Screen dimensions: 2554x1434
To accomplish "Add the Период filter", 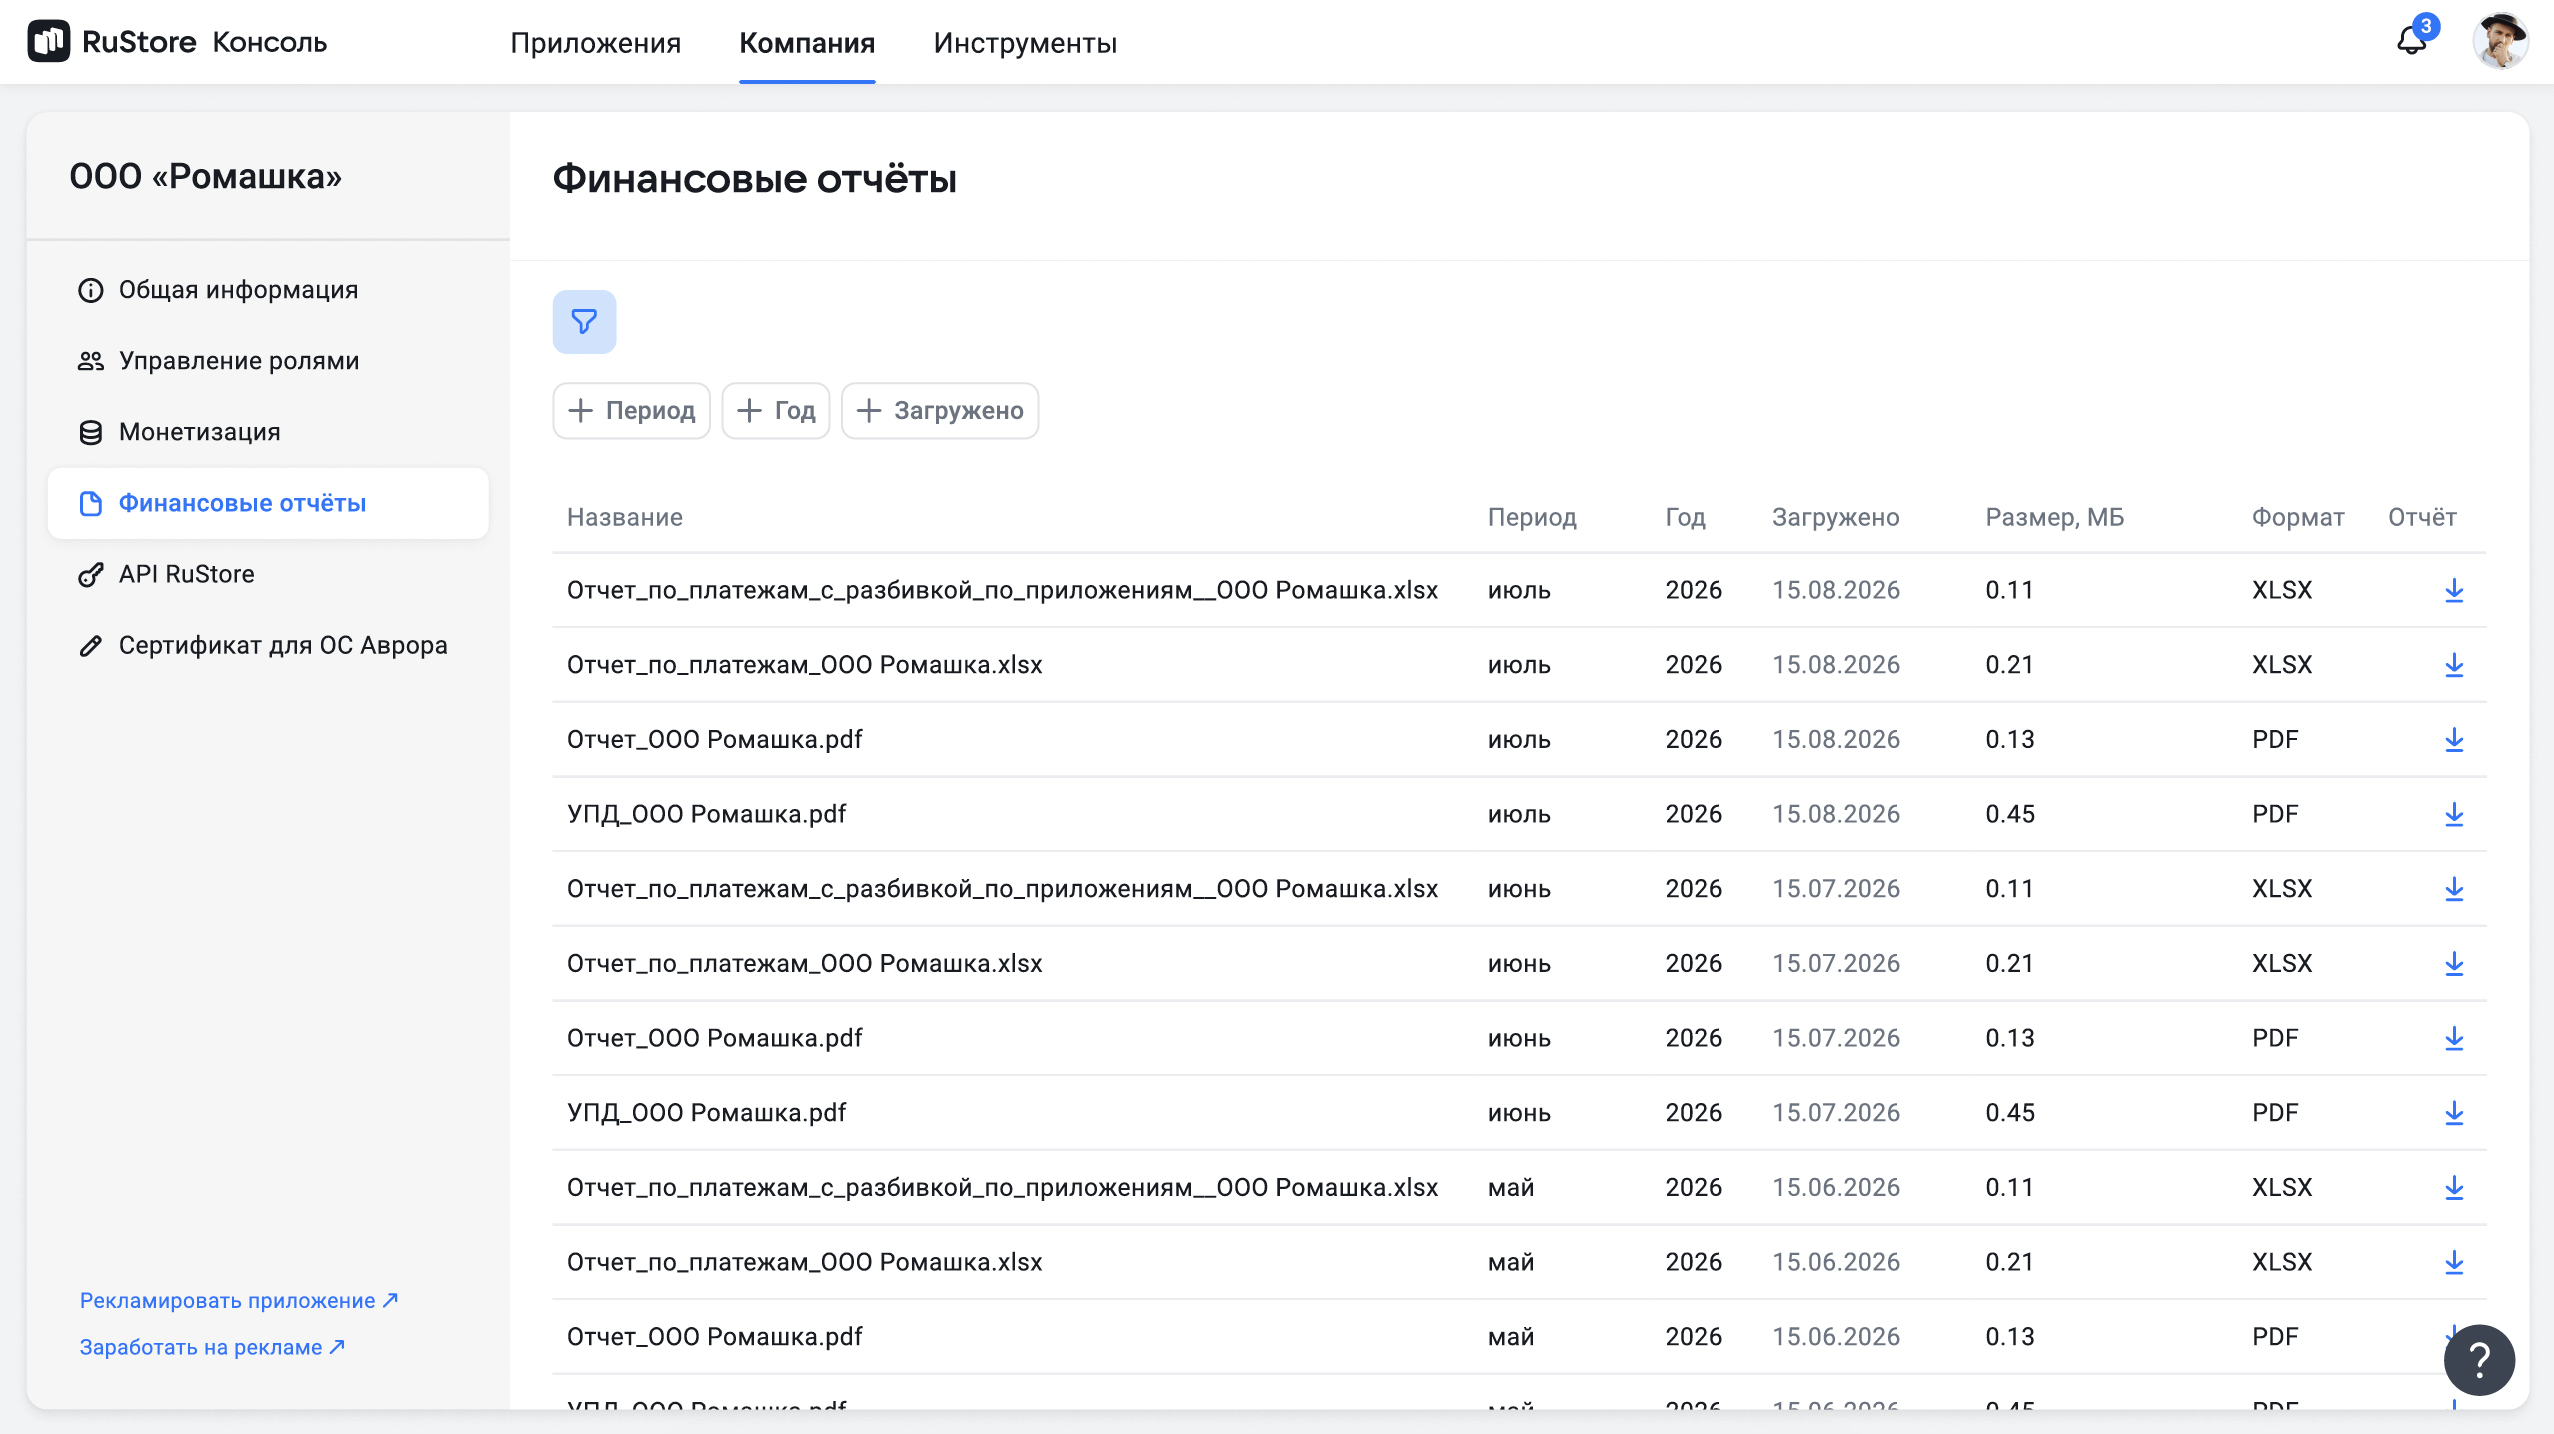I will 631,410.
